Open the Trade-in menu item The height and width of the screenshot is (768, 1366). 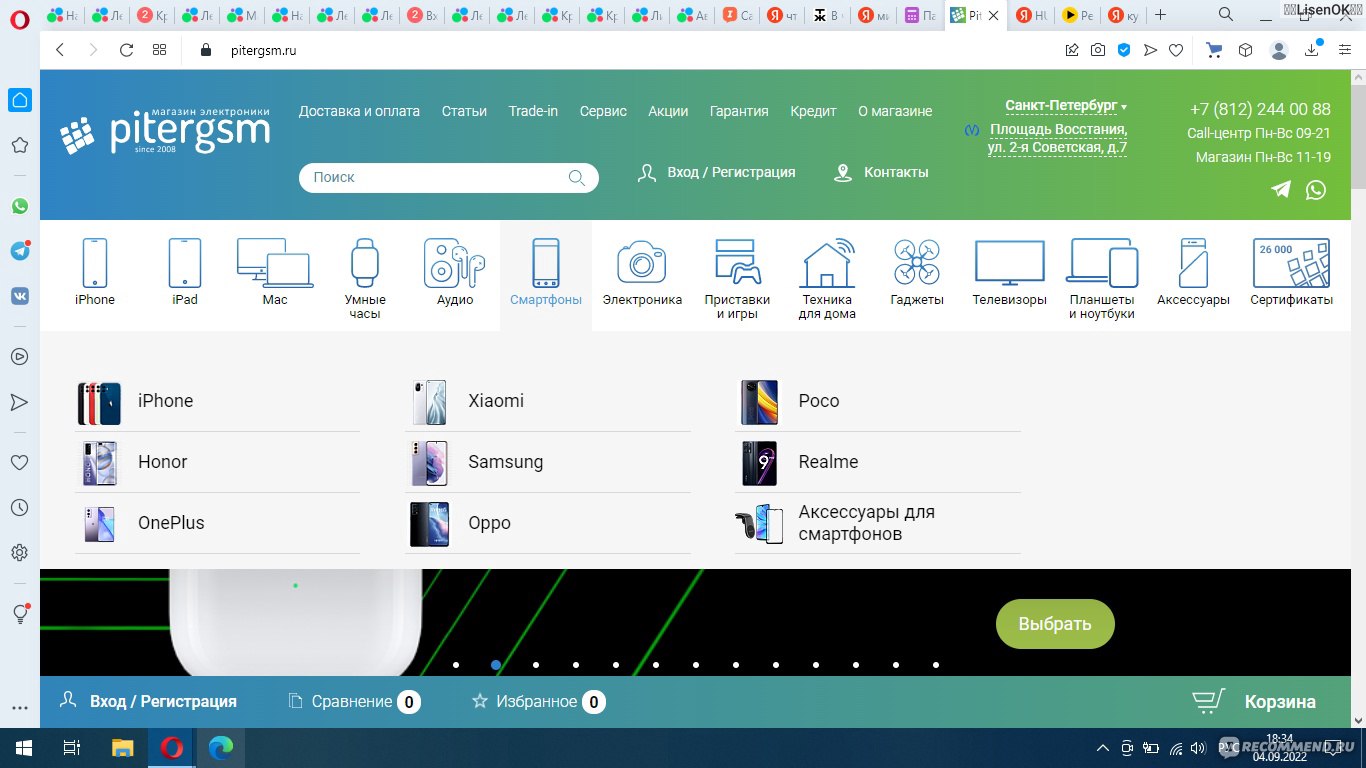pos(533,111)
